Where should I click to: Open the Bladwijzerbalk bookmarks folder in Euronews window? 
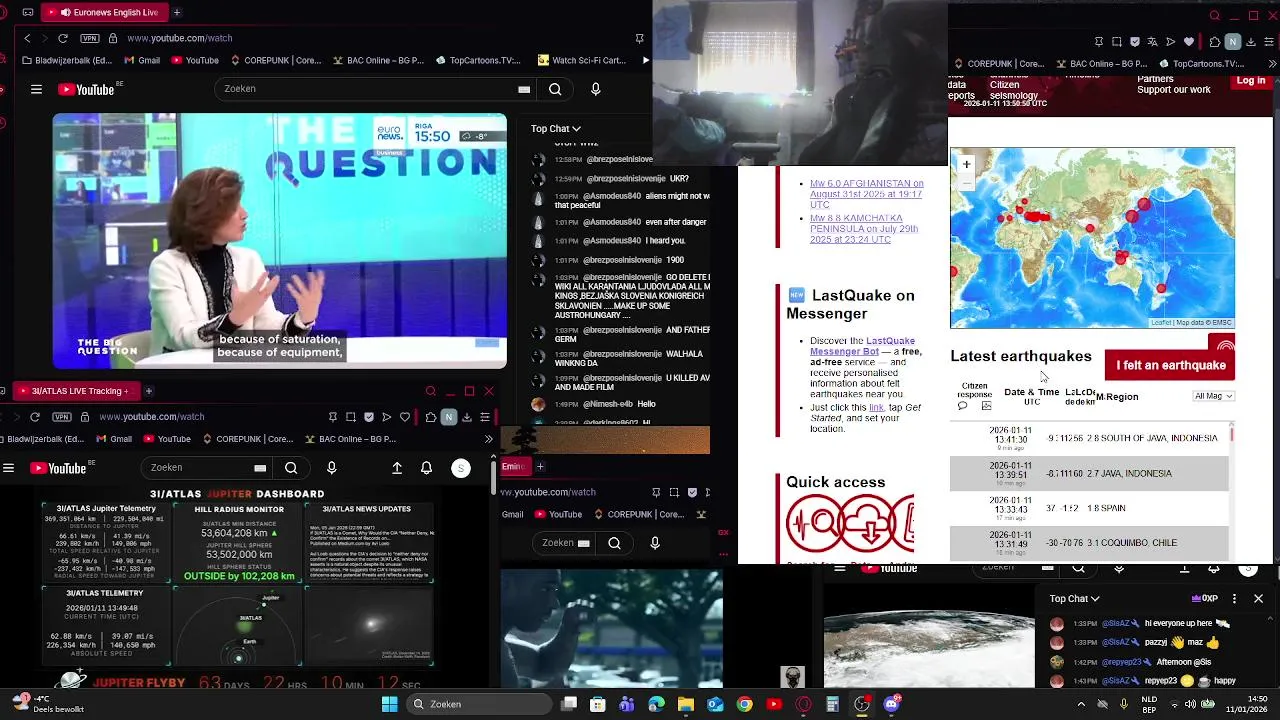[66, 60]
